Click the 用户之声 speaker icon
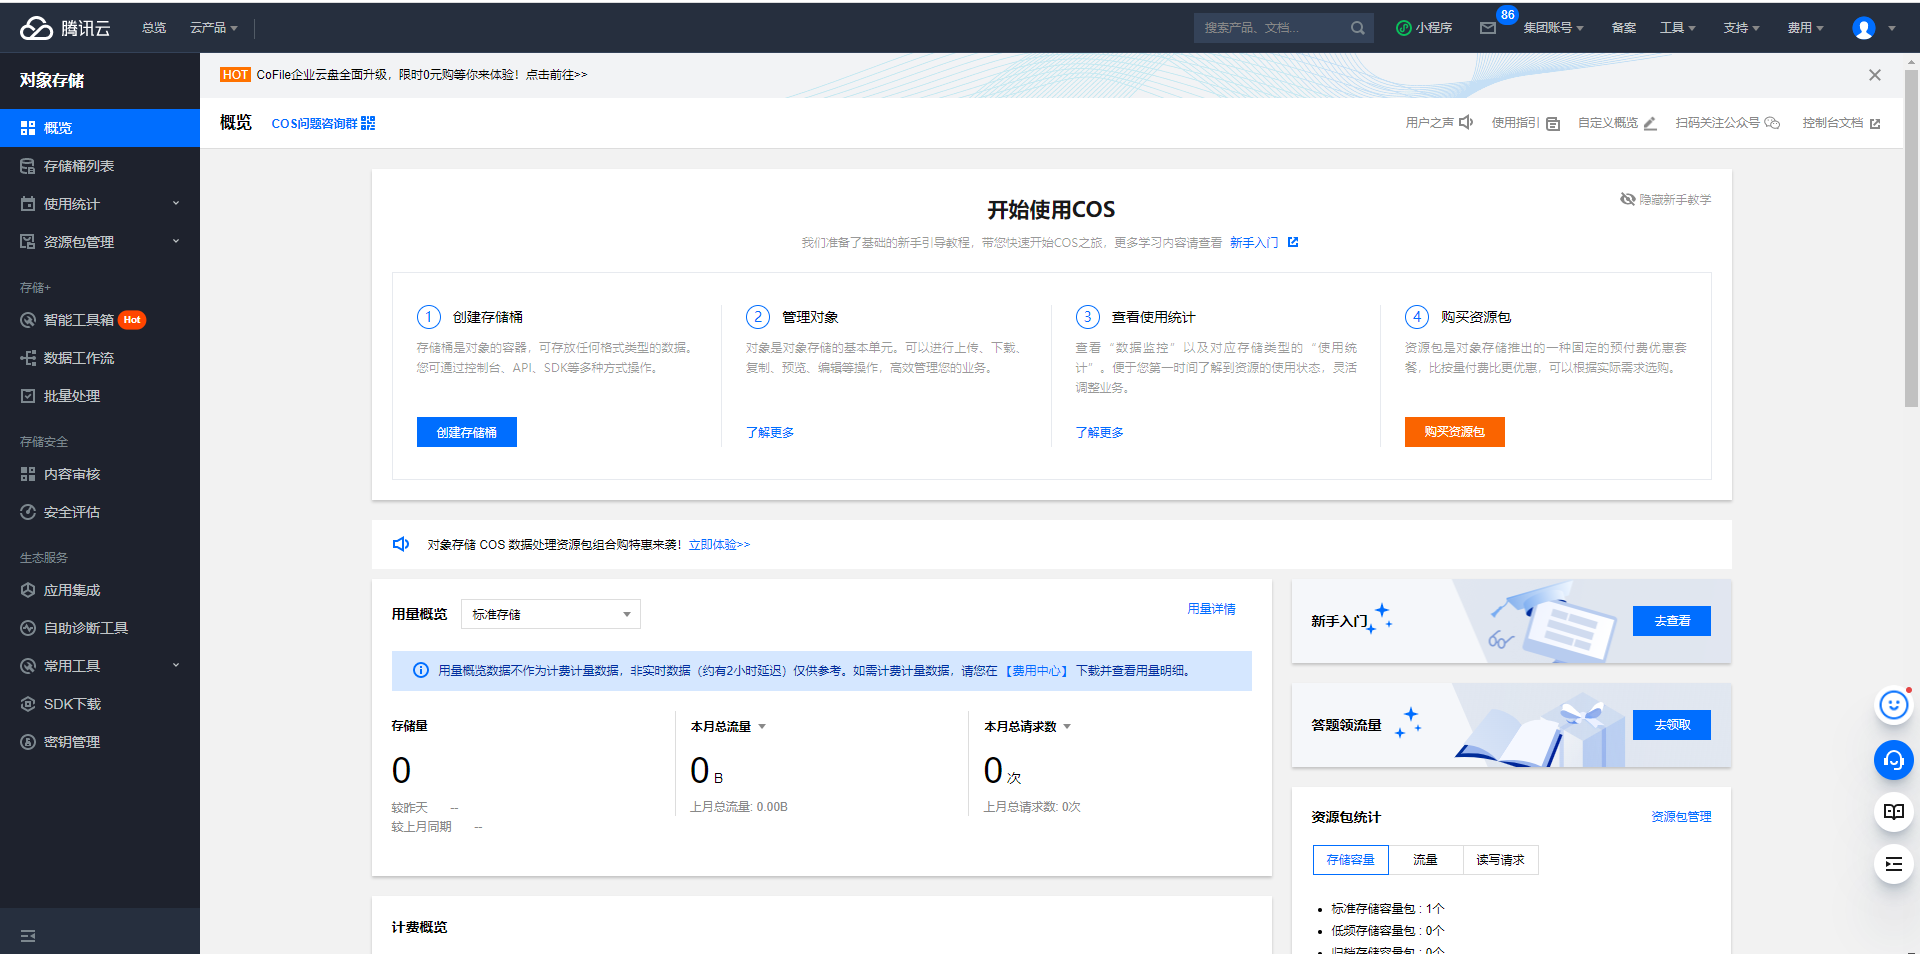 [1466, 122]
